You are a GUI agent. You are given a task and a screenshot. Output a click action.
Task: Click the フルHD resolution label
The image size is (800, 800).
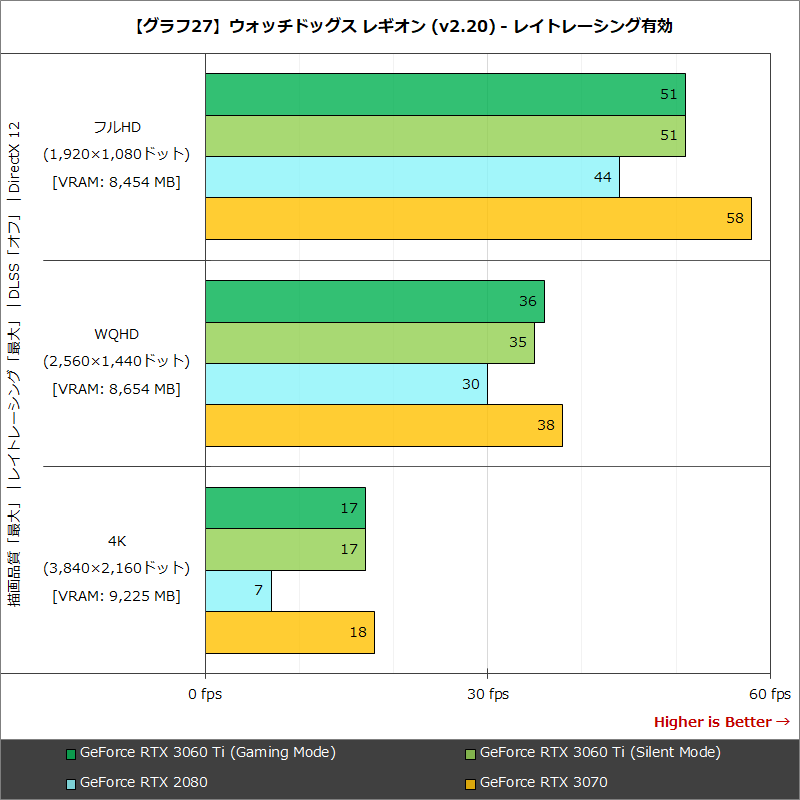[117, 127]
